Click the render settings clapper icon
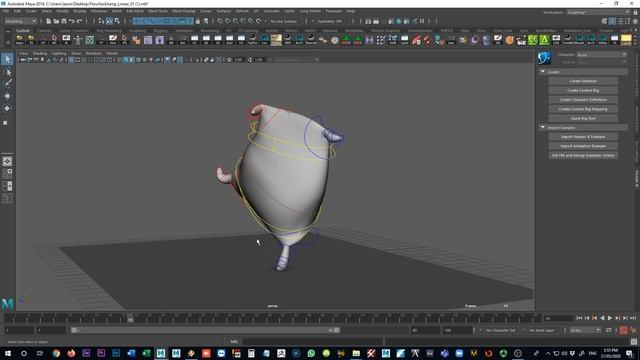640x360 pixels. pos(391,21)
